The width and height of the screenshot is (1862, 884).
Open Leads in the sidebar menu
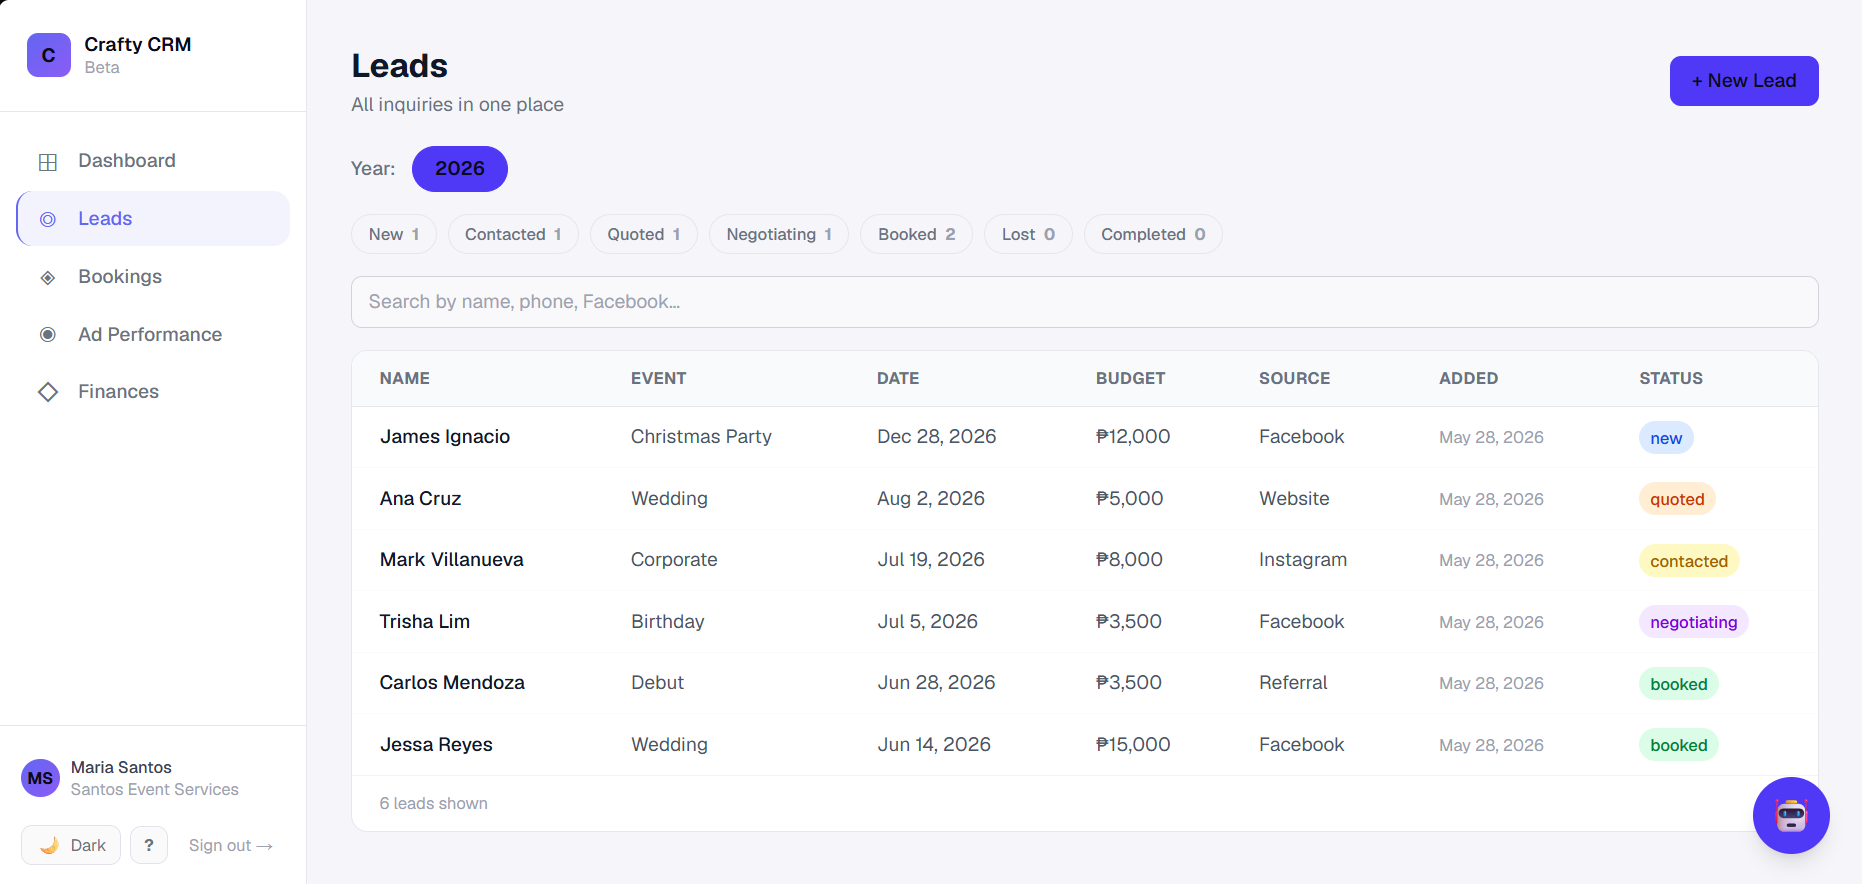pyautogui.click(x=153, y=219)
